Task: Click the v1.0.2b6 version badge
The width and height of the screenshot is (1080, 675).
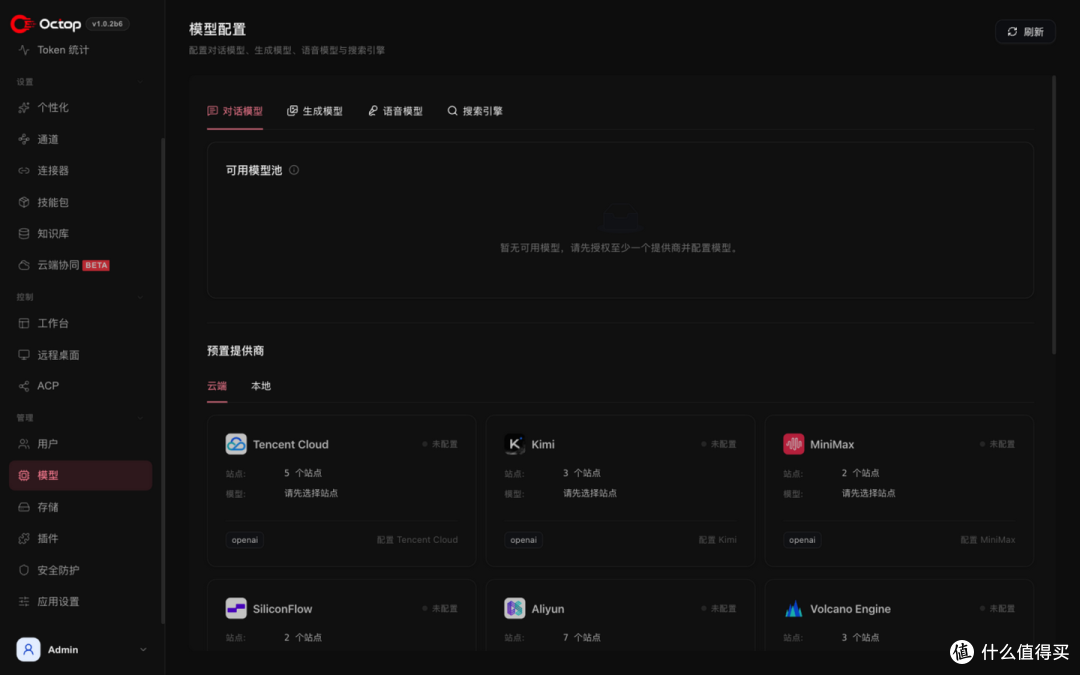Action: click(107, 24)
